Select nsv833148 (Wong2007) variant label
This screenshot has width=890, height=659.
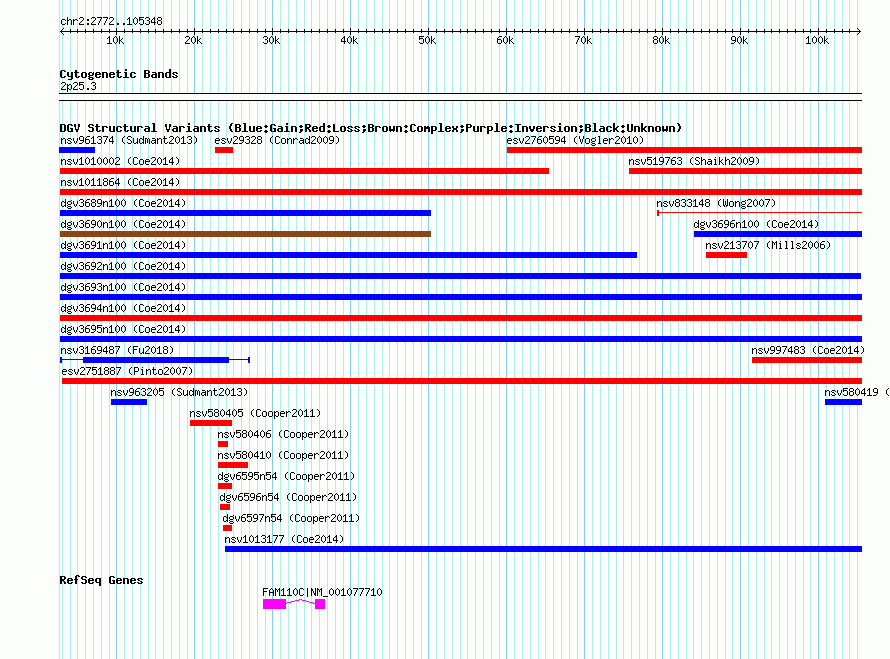coord(716,203)
